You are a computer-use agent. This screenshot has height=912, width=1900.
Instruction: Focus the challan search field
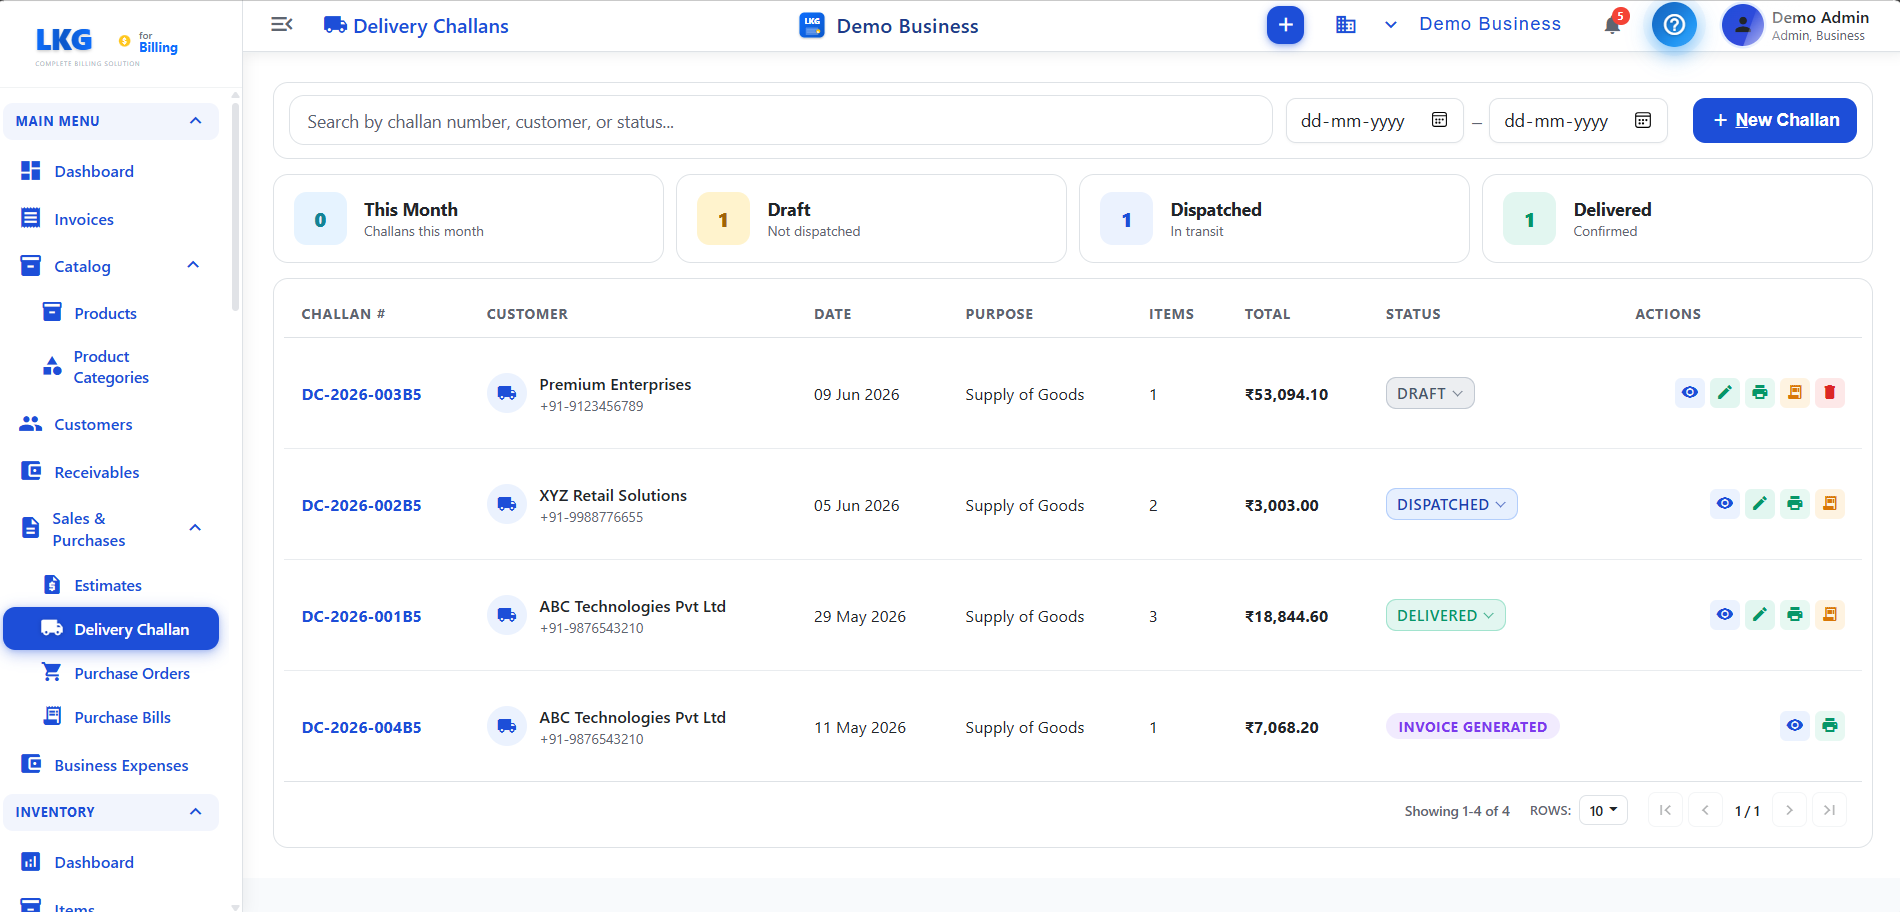coord(780,121)
